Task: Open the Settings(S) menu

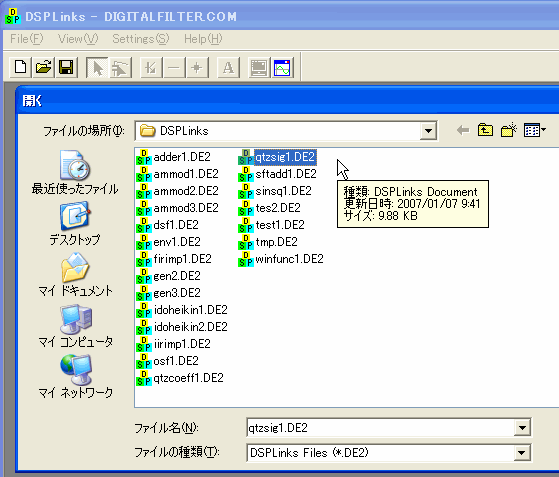Action: point(141,39)
